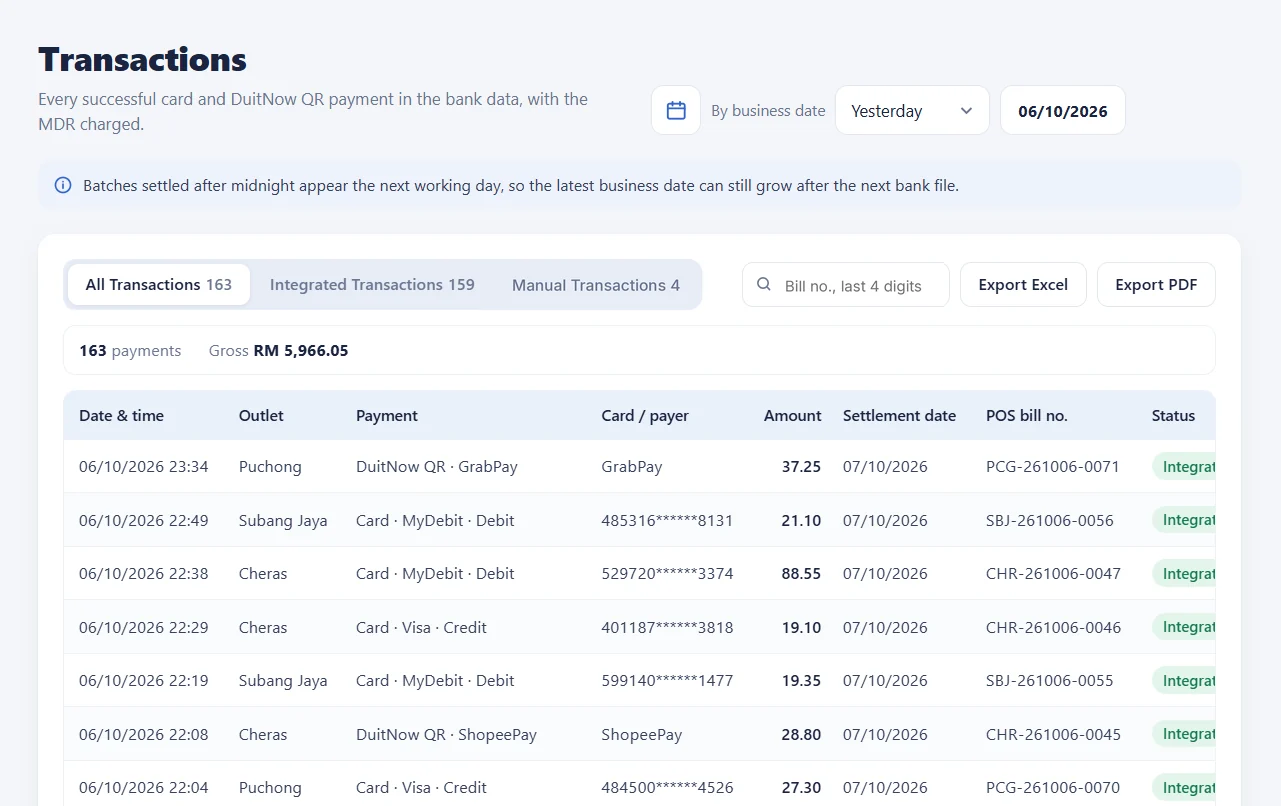Select bill number CHR-261006-0047
This screenshot has height=806, width=1281.
point(1053,574)
